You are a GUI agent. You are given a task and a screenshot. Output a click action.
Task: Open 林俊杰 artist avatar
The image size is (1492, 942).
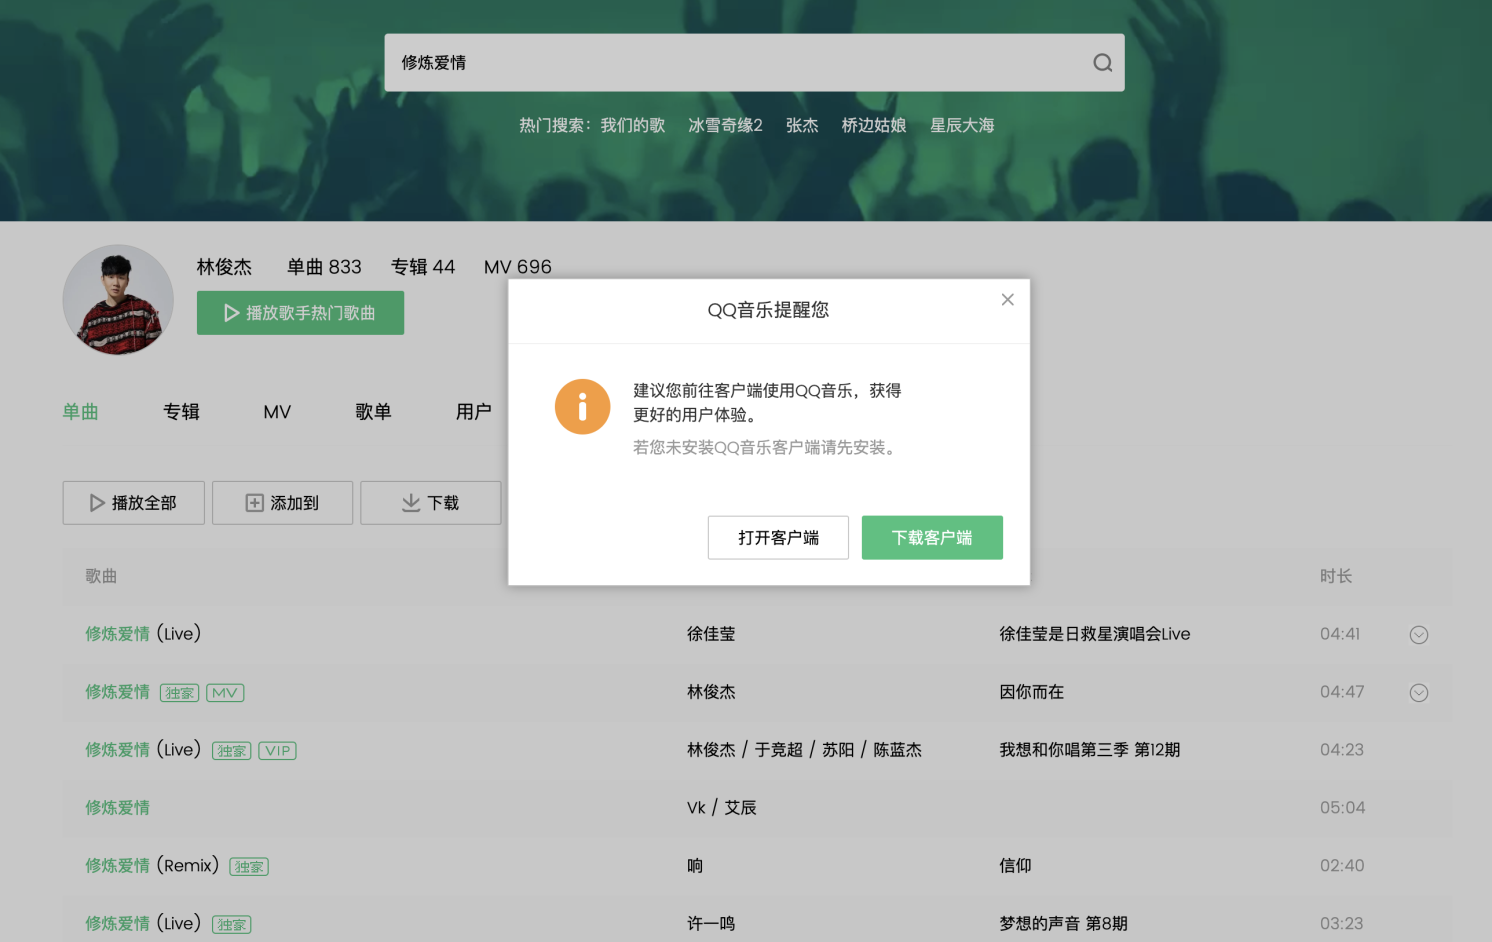118,300
